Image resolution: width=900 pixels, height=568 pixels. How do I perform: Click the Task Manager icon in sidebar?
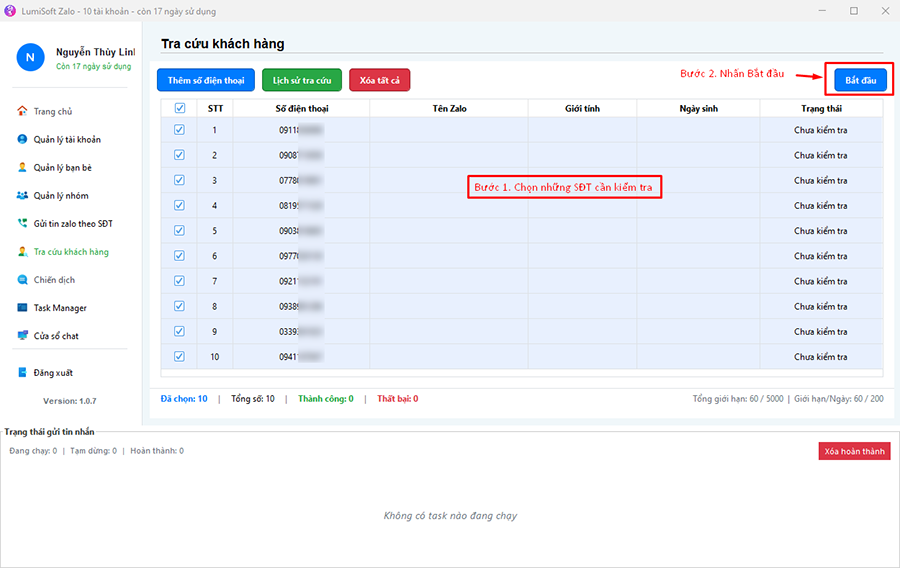coord(22,308)
